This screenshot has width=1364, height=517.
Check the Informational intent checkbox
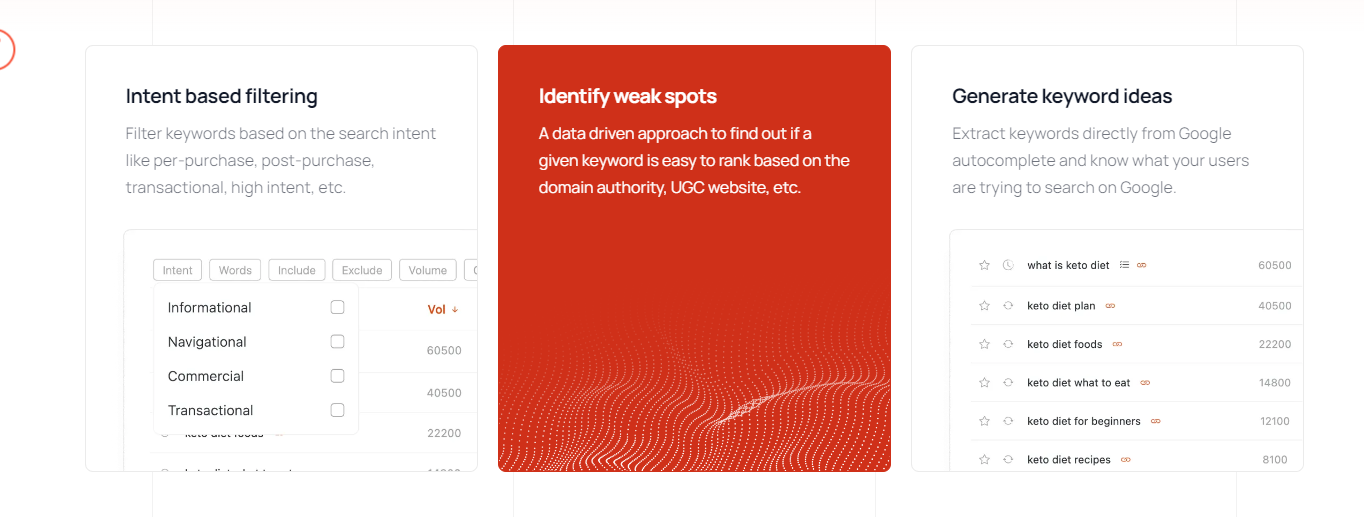pyautogui.click(x=337, y=308)
